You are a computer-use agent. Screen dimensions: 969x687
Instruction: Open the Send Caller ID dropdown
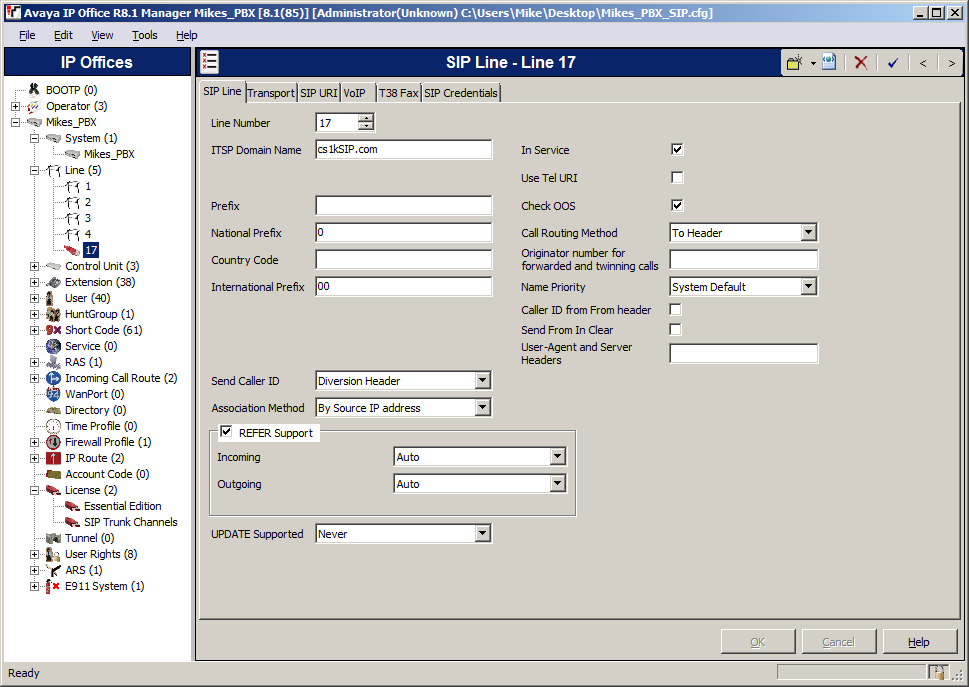point(483,381)
